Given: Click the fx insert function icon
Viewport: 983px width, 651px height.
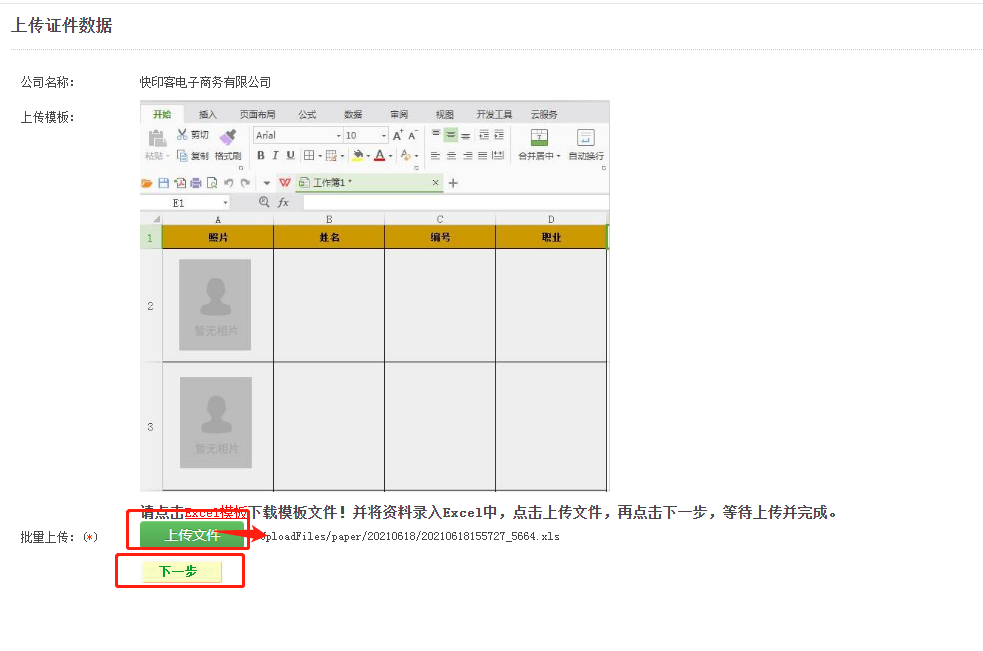Looking at the screenshot, I should (x=283, y=202).
